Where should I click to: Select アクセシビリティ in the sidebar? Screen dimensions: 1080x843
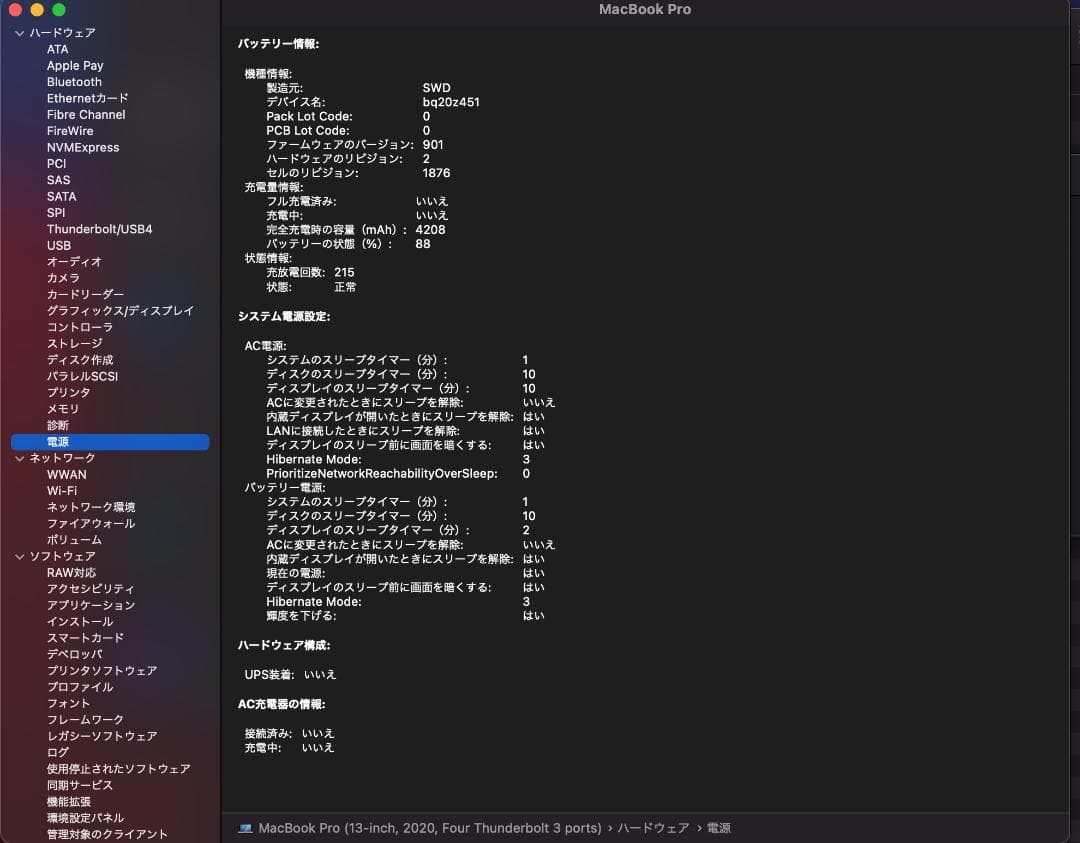(91, 590)
